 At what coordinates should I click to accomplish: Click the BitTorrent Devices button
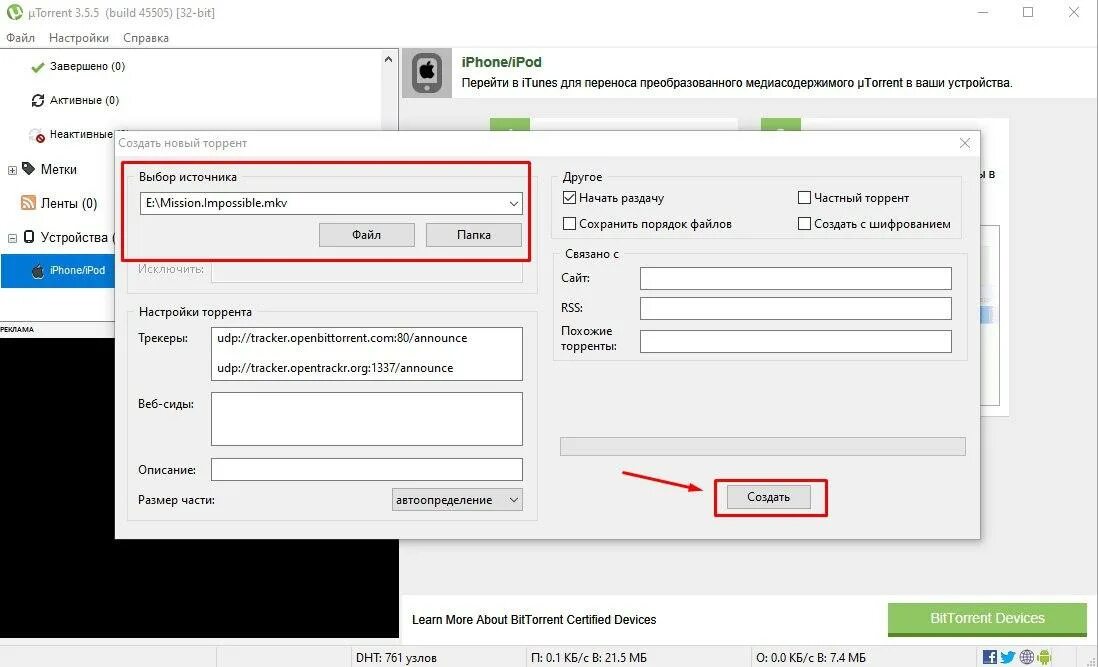click(x=987, y=619)
